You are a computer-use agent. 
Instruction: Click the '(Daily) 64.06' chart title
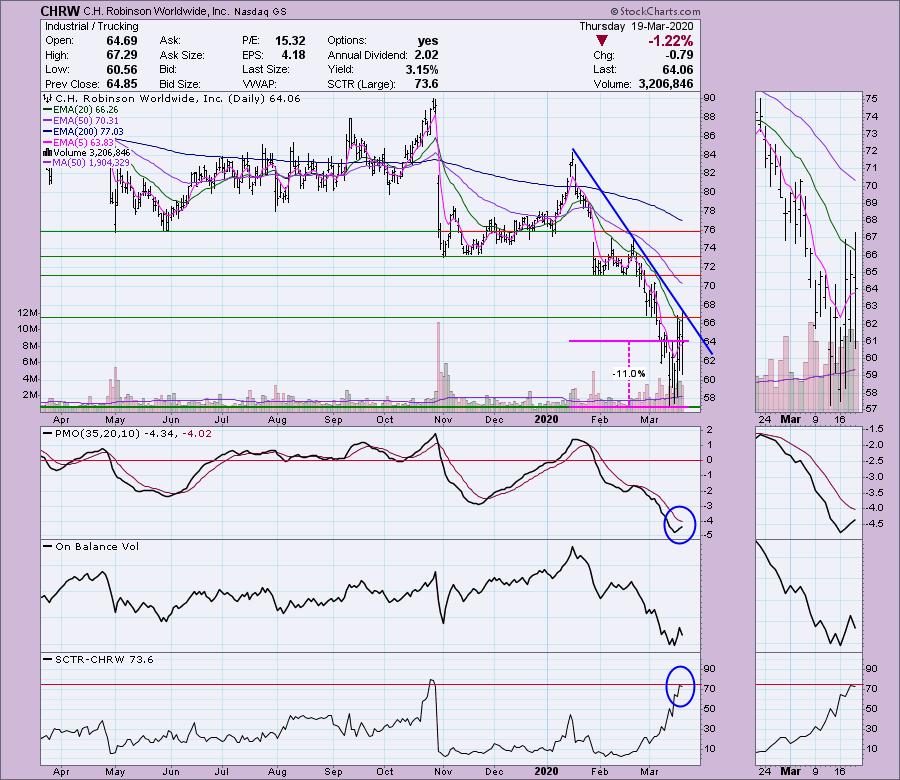click(x=265, y=99)
